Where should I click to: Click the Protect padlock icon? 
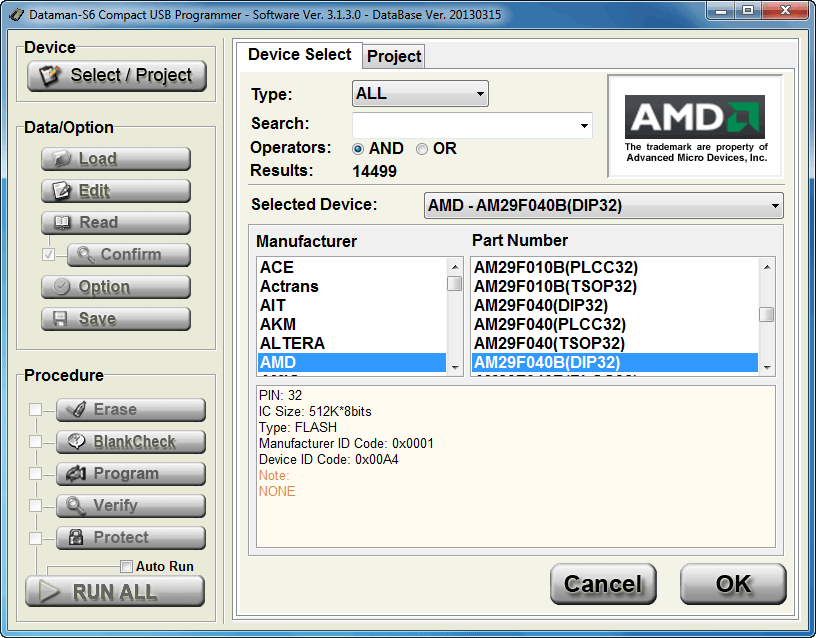(76, 538)
